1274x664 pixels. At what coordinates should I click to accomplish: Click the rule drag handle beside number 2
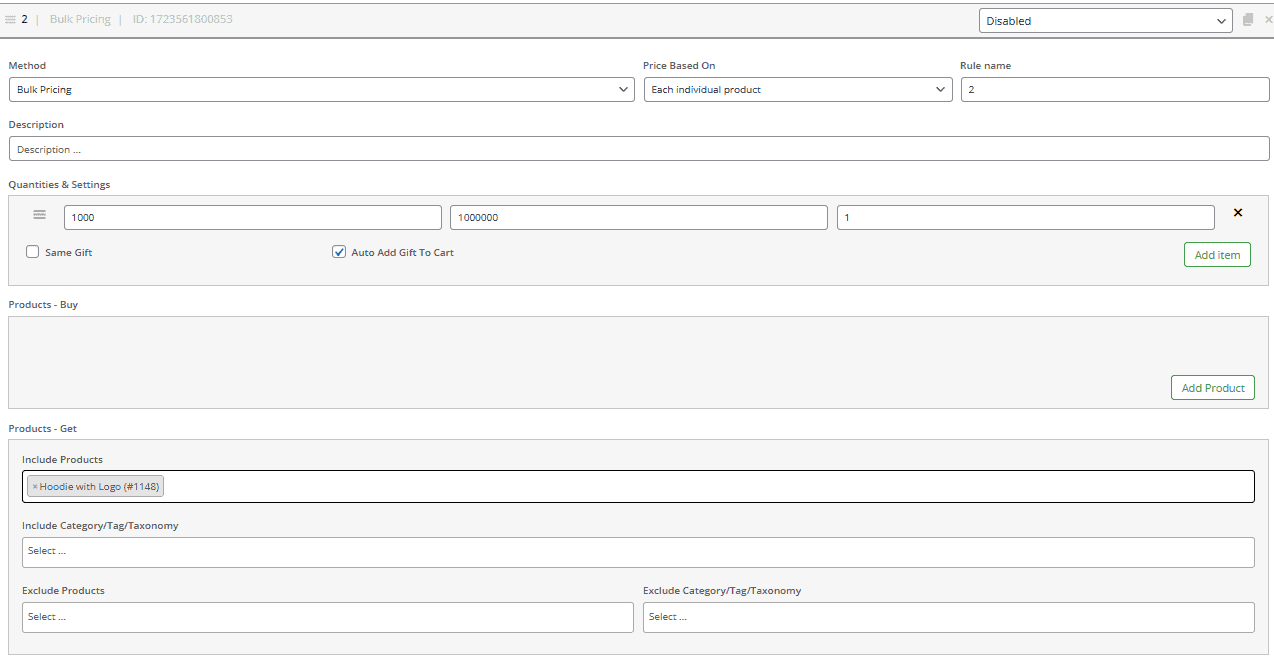[x=10, y=19]
